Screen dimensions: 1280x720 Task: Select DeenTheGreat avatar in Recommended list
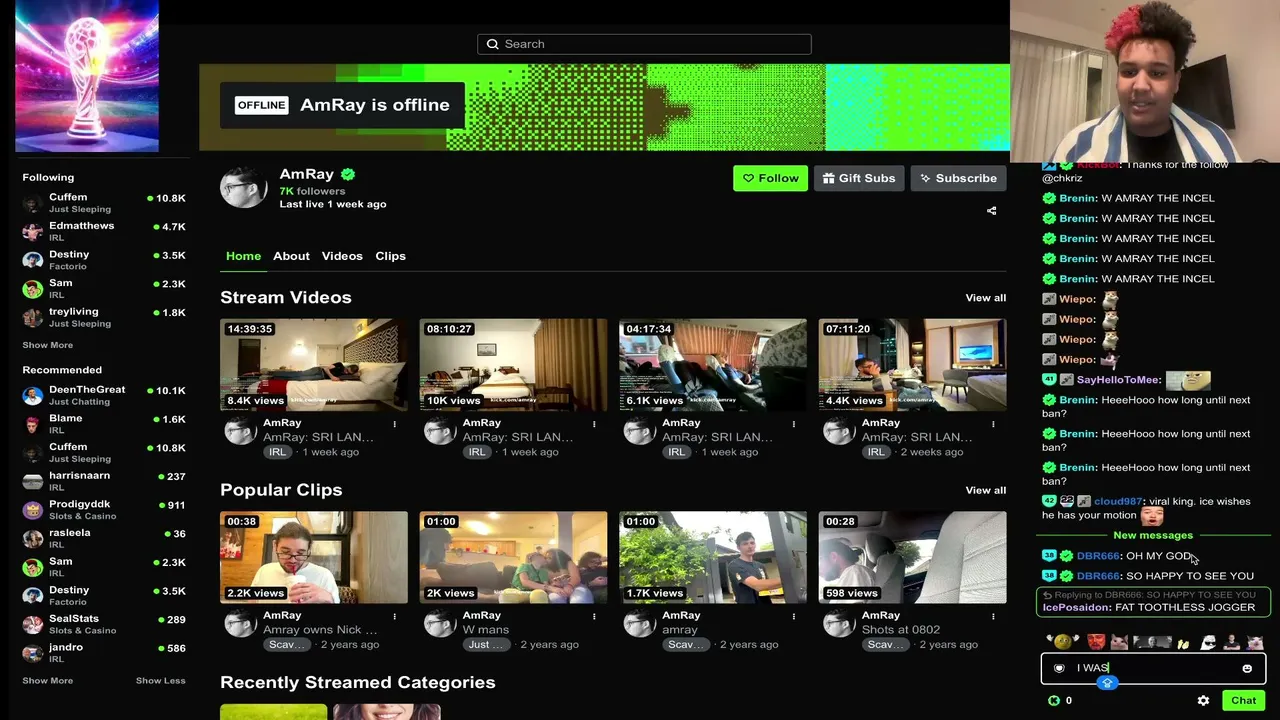click(33, 395)
